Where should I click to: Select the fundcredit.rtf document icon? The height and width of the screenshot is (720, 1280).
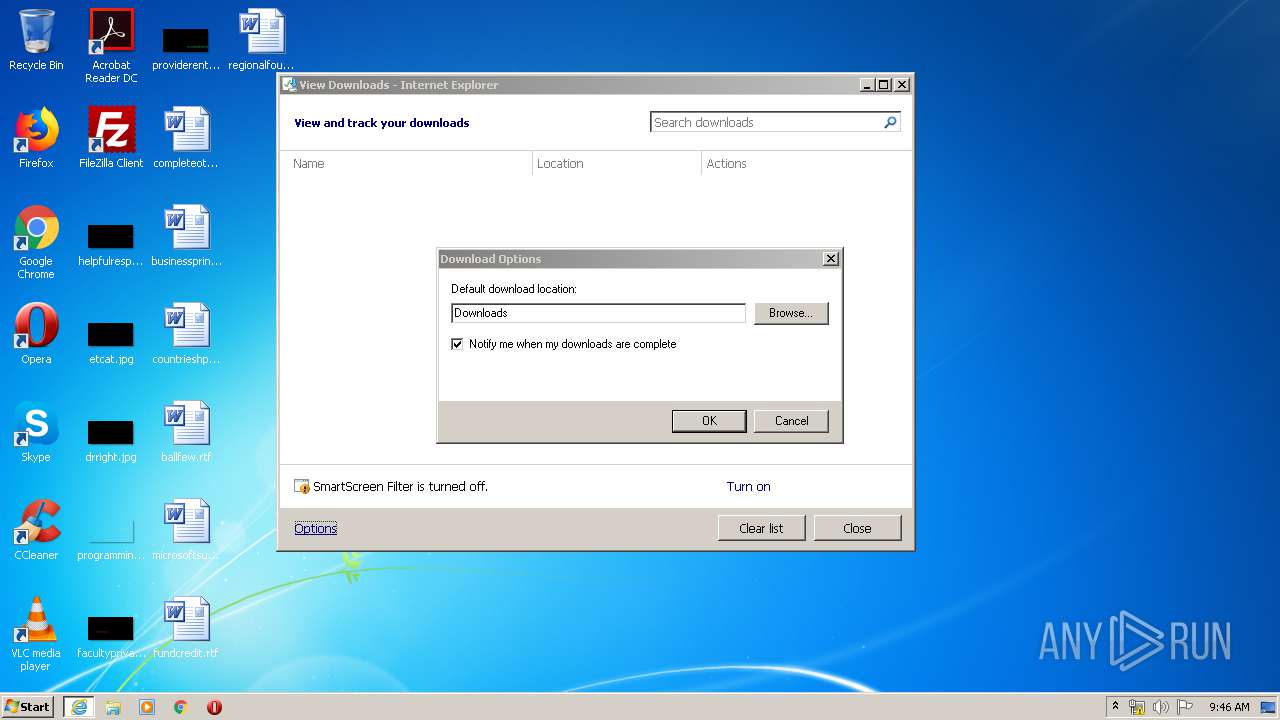click(x=186, y=628)
